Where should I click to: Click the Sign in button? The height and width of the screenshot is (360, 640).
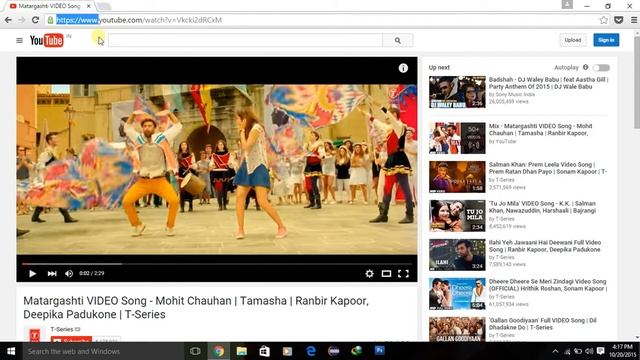pyautogui.click(x=606, y=40)
